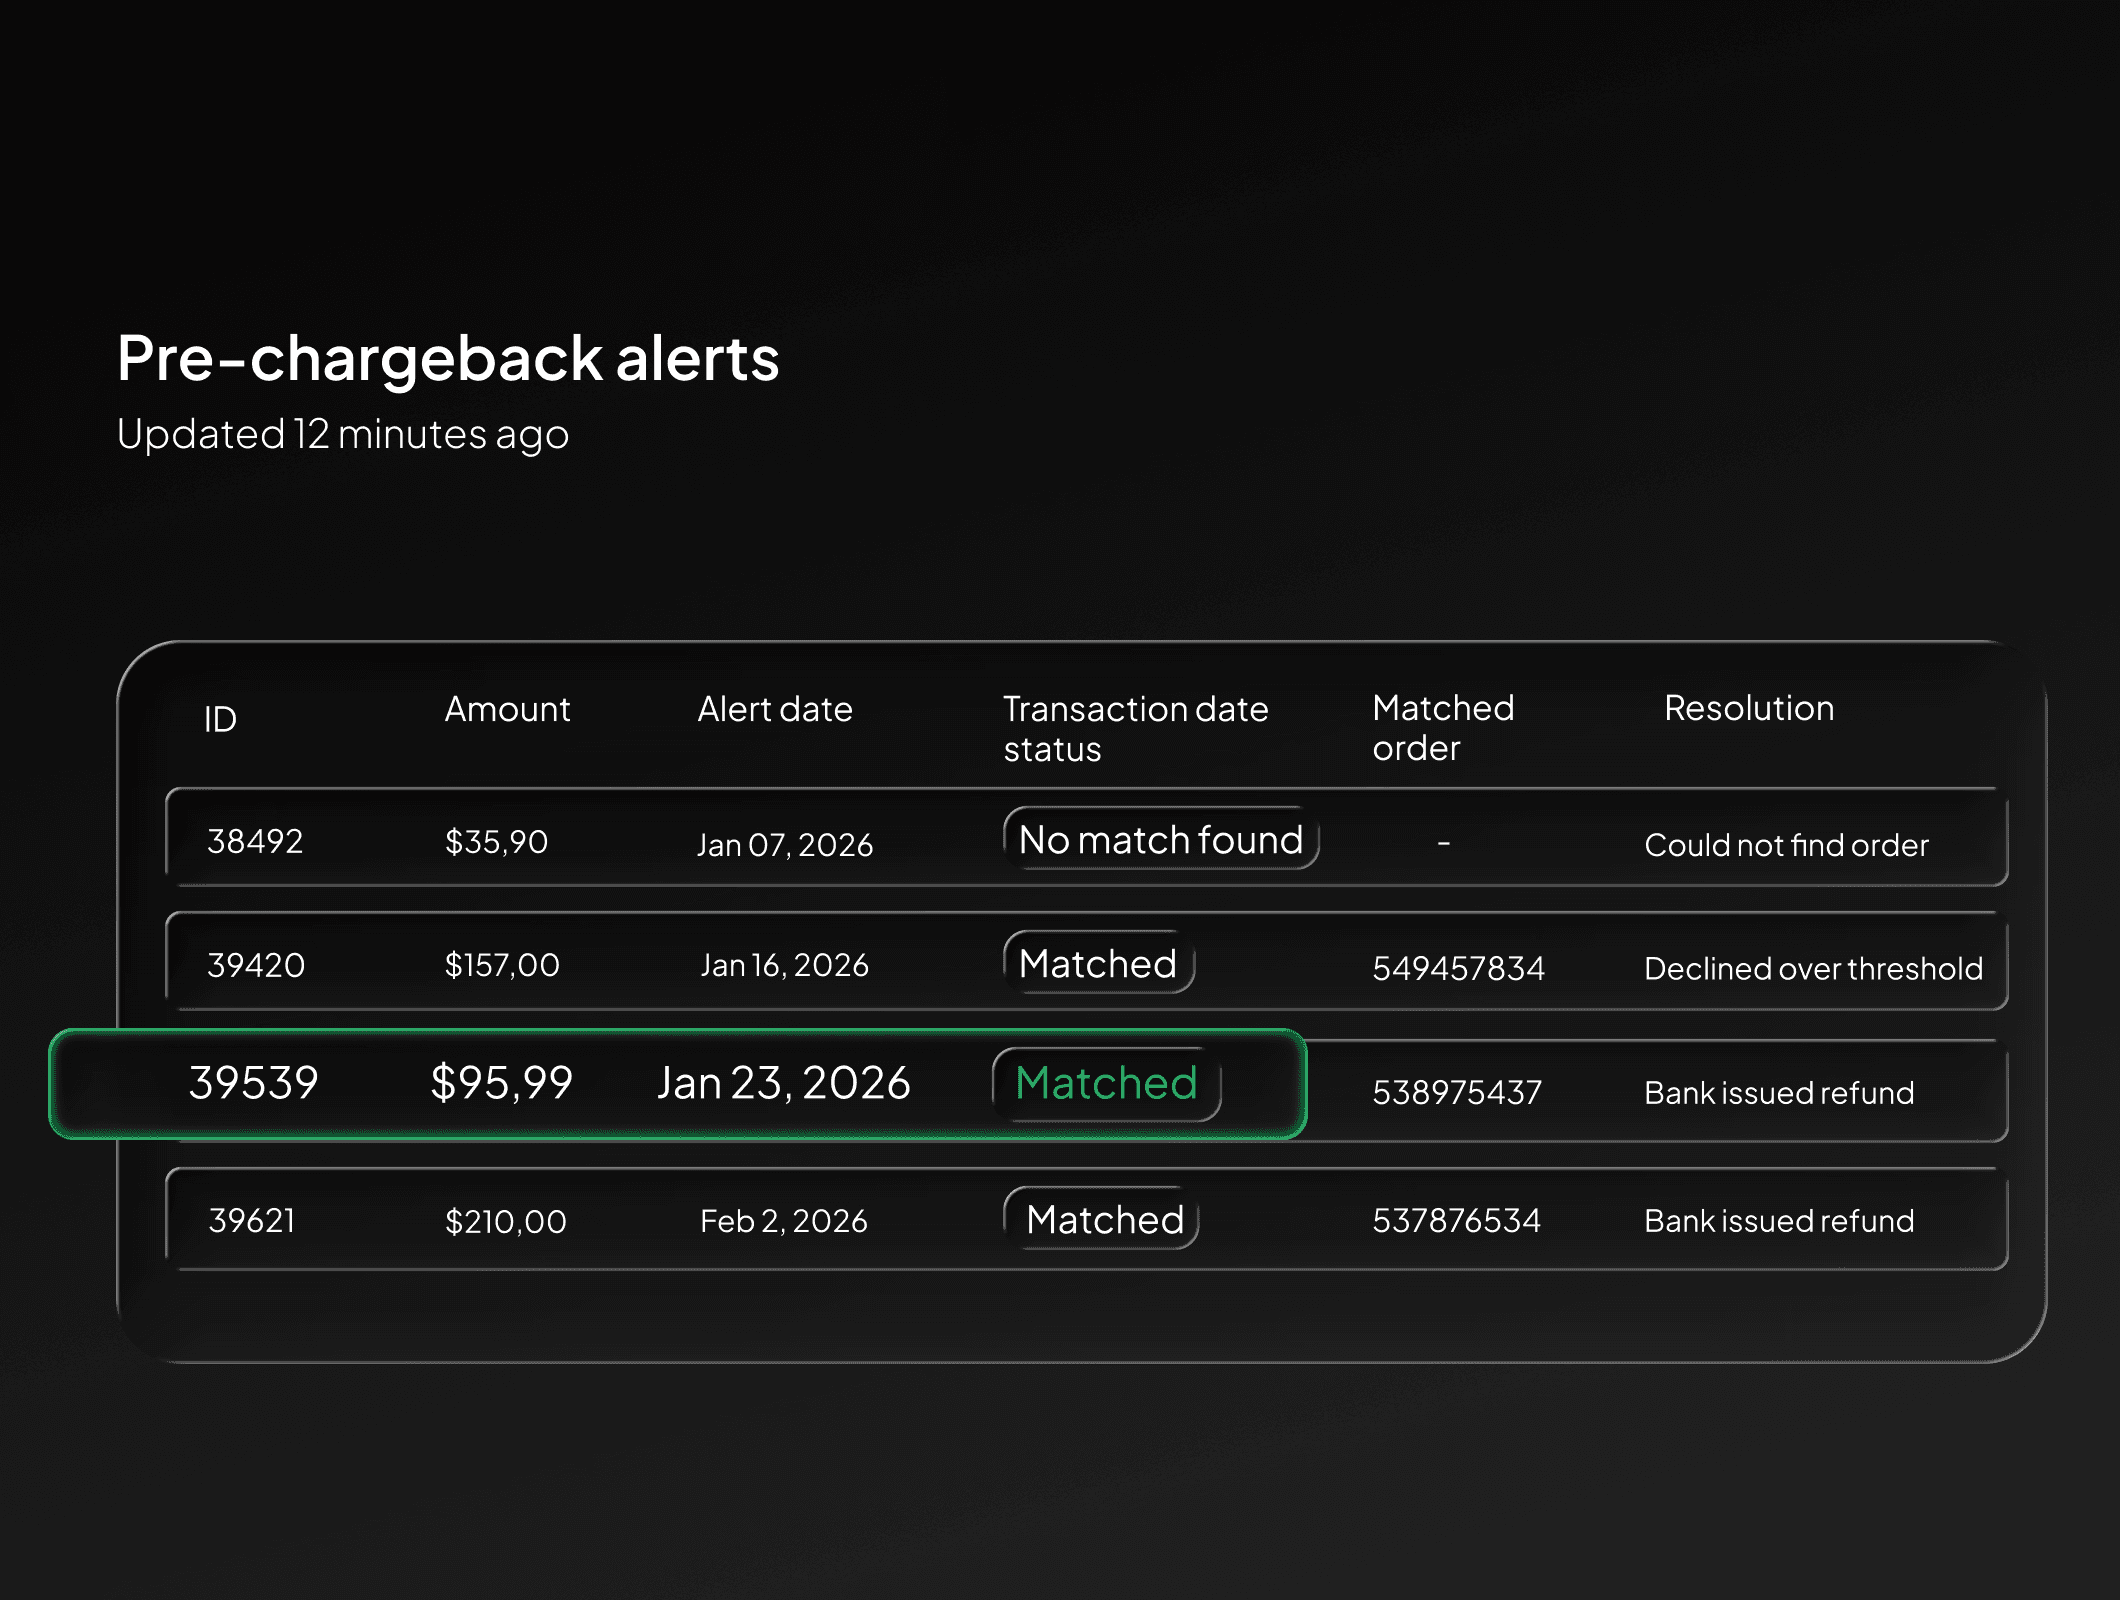Viewport: 2120px width, 1600px height.
Task: Click the green Matched badge for 39539
Action: tap(1106, 1083)
